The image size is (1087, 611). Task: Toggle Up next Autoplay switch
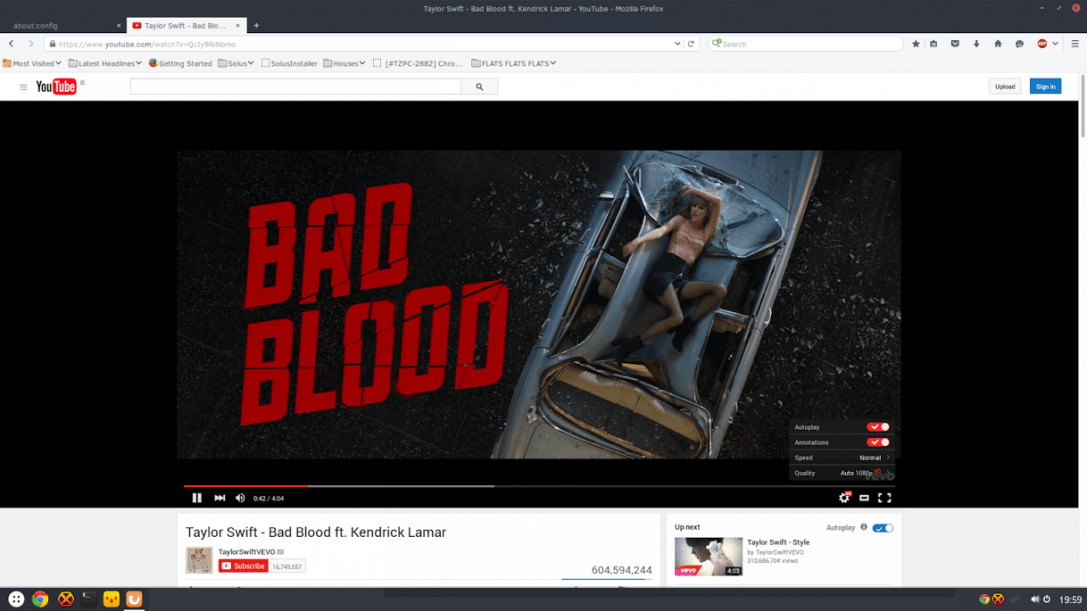click(882, 528)
